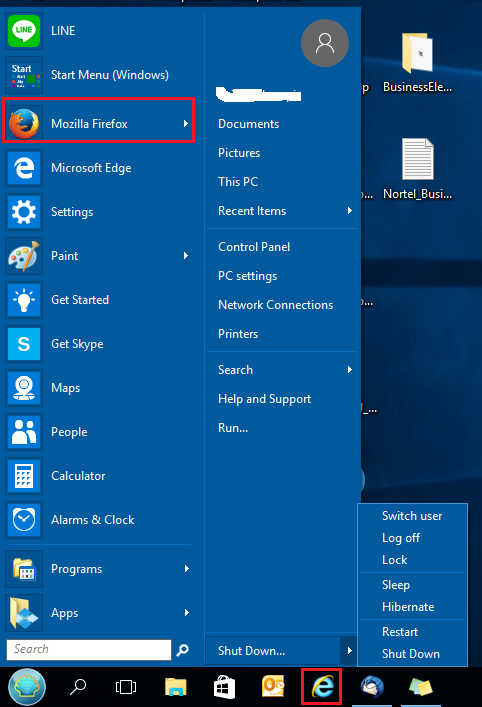This screenshot has width=482, height=707.
Task: Open Outlook from taskbar
Action: pyautogui.click(x=273, y=686)
